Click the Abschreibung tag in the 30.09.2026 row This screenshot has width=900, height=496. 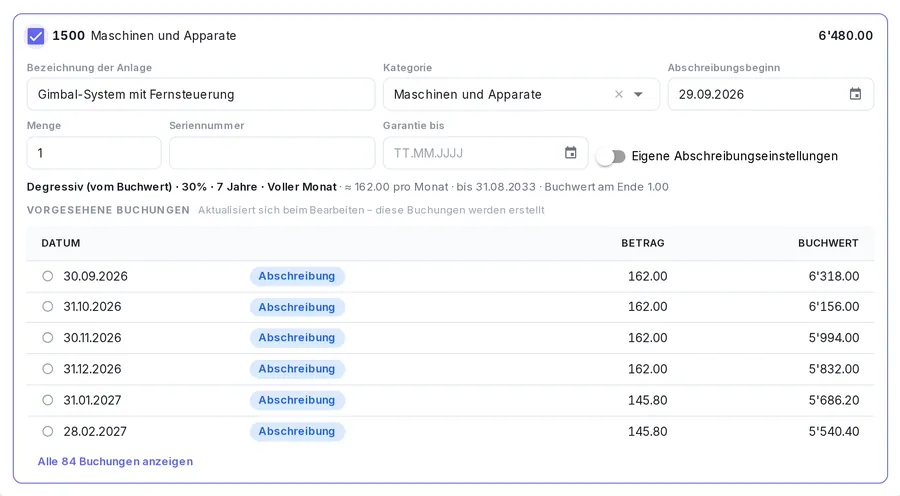coord(297,276)
